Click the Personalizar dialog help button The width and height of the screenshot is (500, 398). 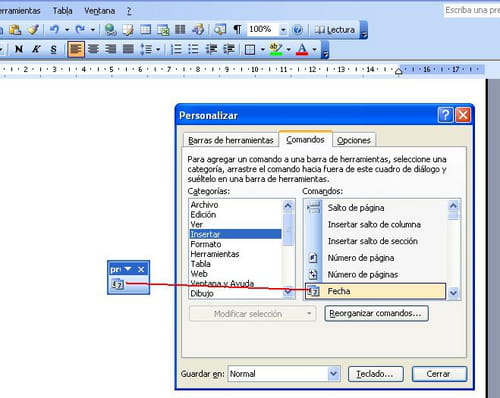445,115
